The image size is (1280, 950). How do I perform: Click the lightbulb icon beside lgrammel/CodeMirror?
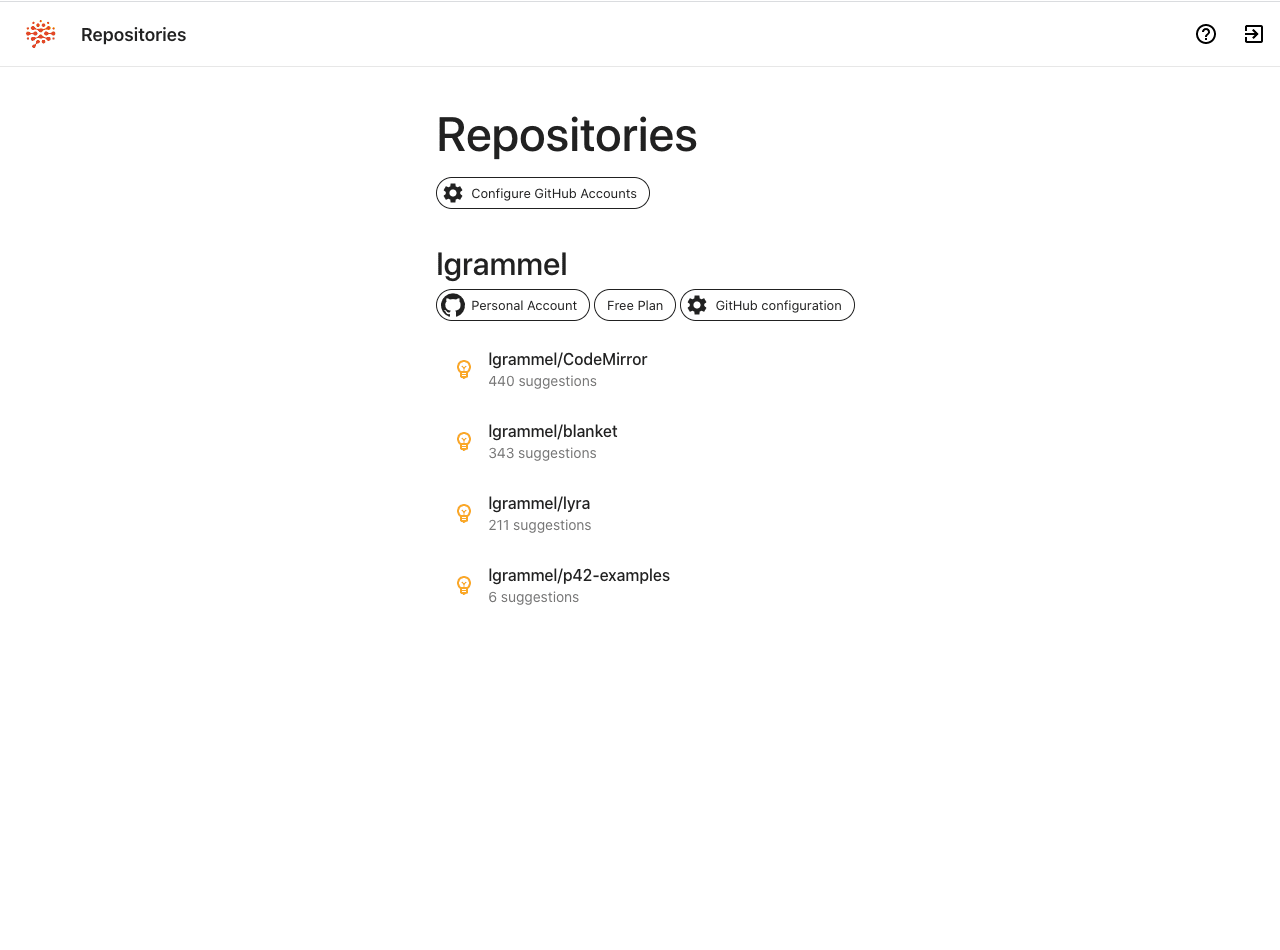click(464, 369)
